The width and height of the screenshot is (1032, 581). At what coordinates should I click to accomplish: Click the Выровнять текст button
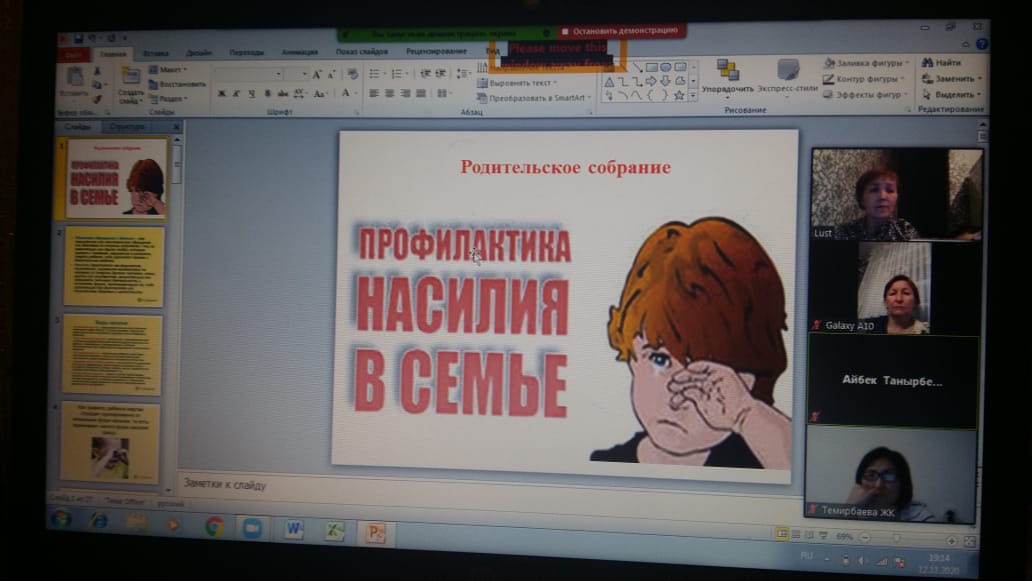[517, 84]
